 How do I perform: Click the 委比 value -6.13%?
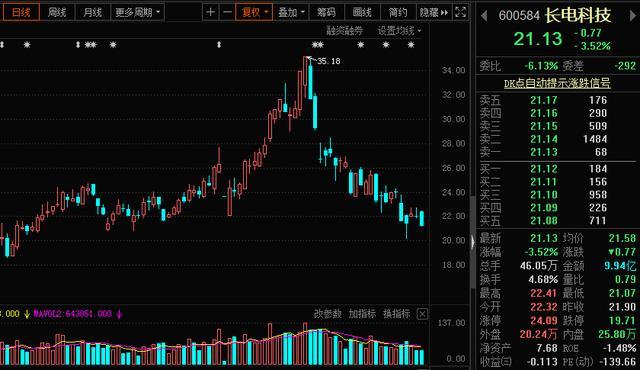click(541, 66)
